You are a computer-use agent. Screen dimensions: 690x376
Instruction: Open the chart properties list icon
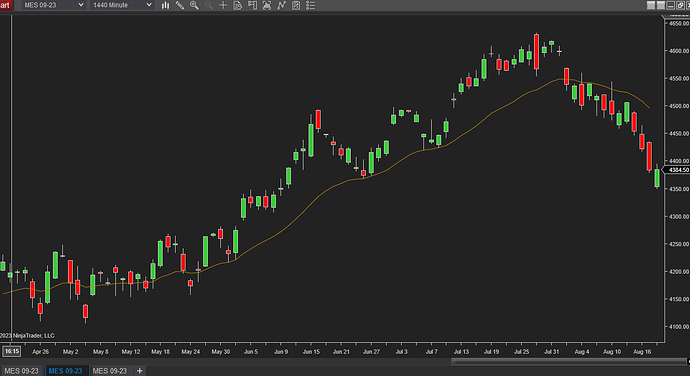310,5
